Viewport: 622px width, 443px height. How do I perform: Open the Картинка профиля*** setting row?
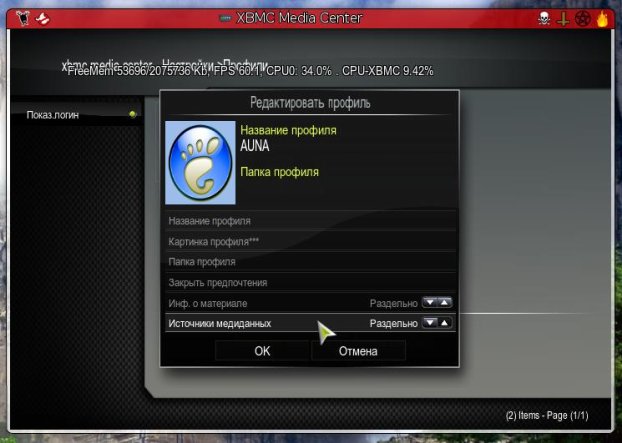click(310, 242)
